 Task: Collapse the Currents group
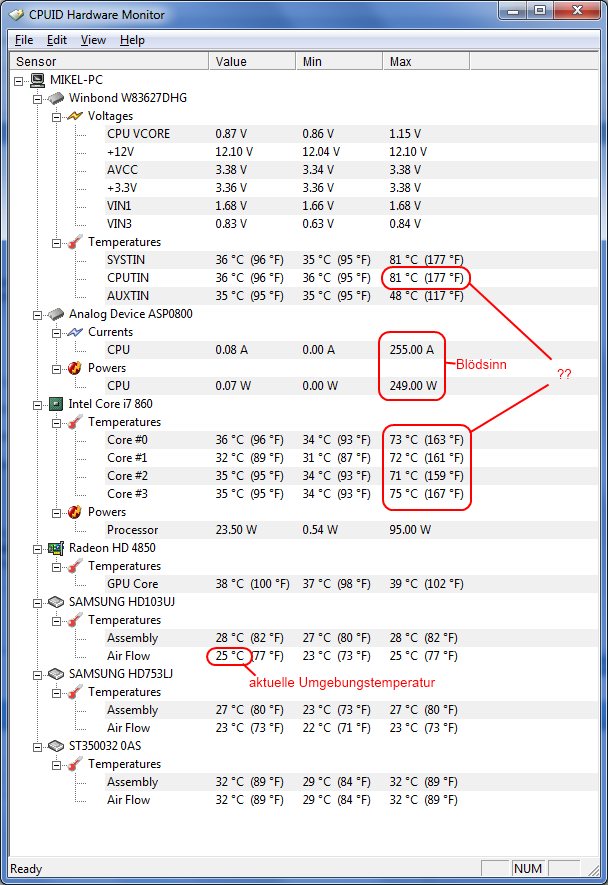tap(56, 333)
